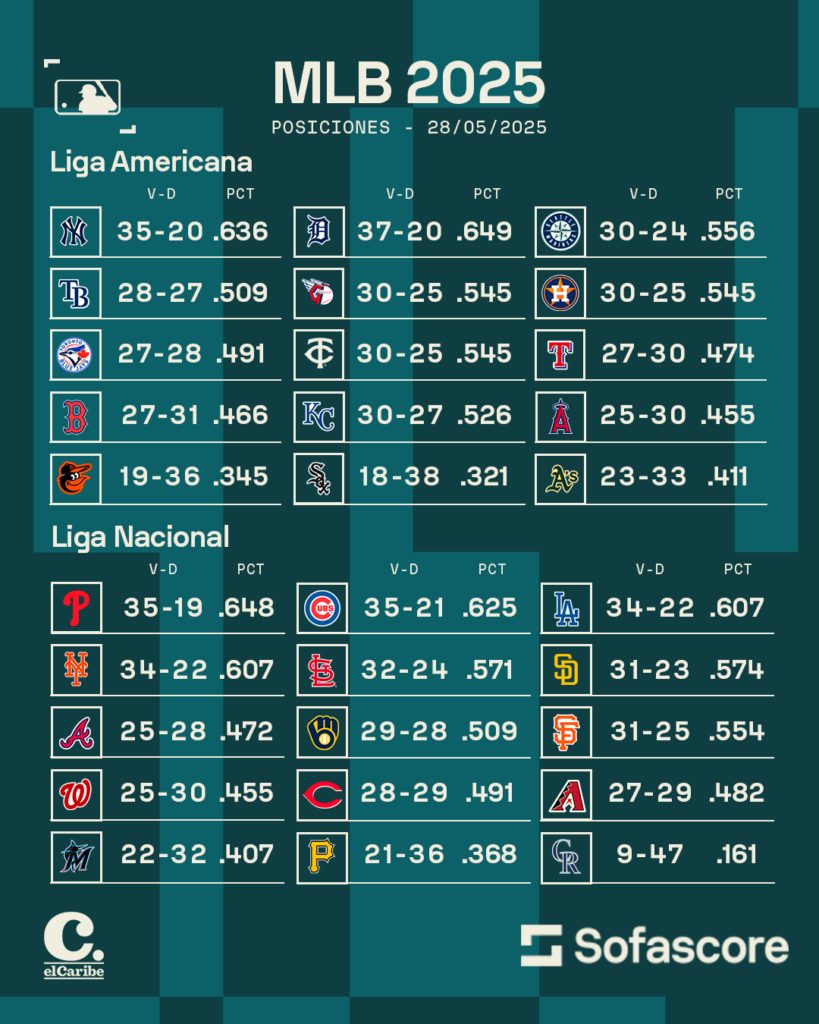Select the Liga Nacional heading
This screenshot has height=1024, width=819.
coord(140,537)
